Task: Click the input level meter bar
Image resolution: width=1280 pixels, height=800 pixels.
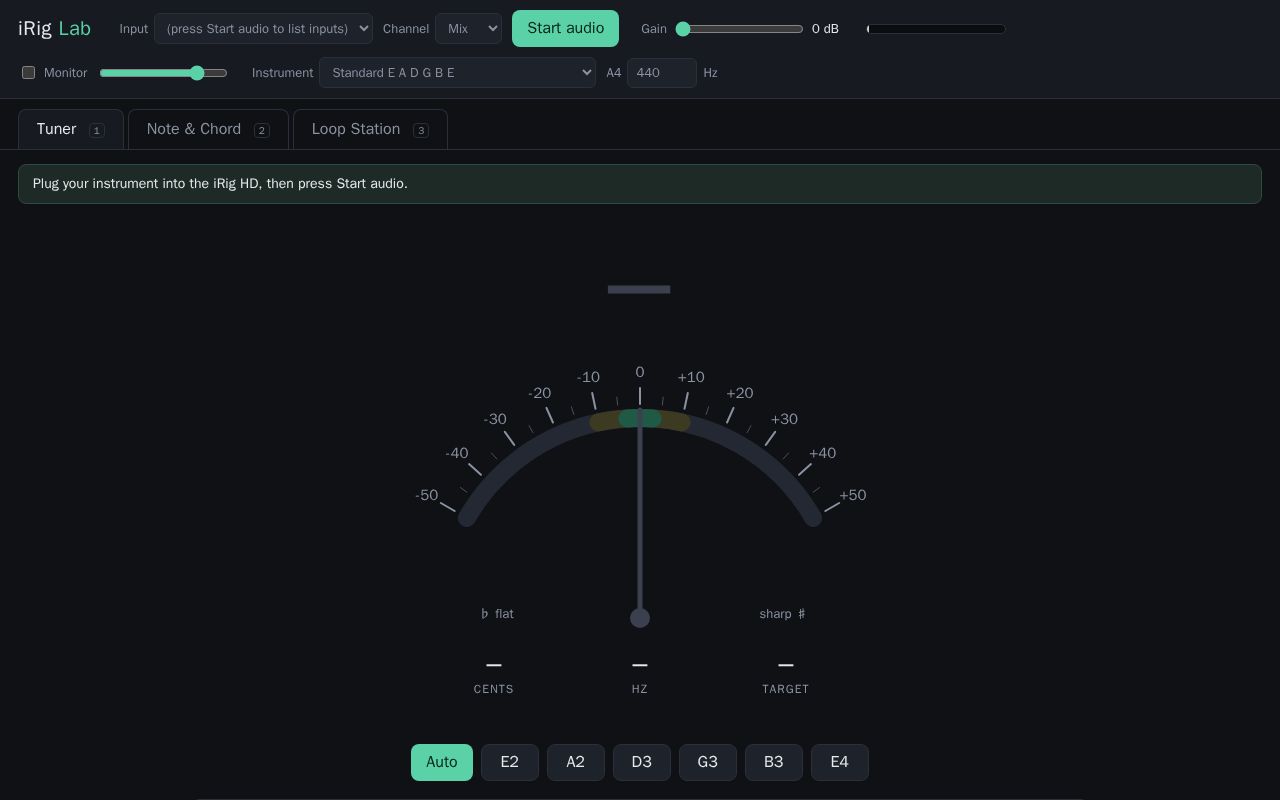Action: point(936,29)
